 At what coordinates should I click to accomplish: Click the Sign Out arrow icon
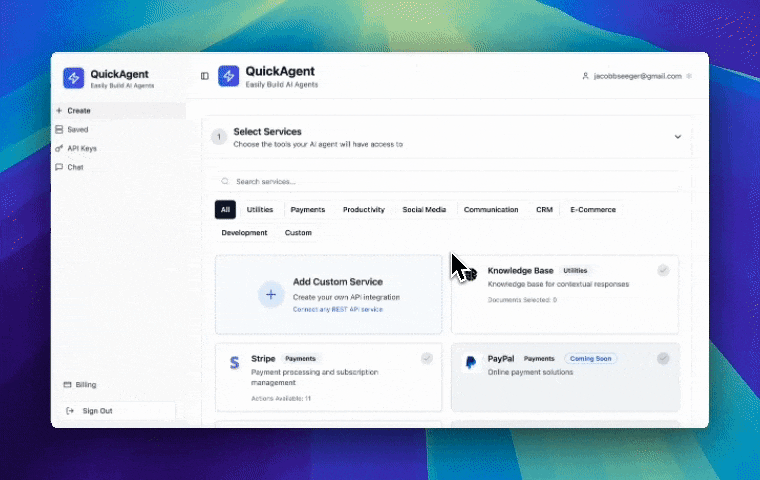(x=70, y=411)
